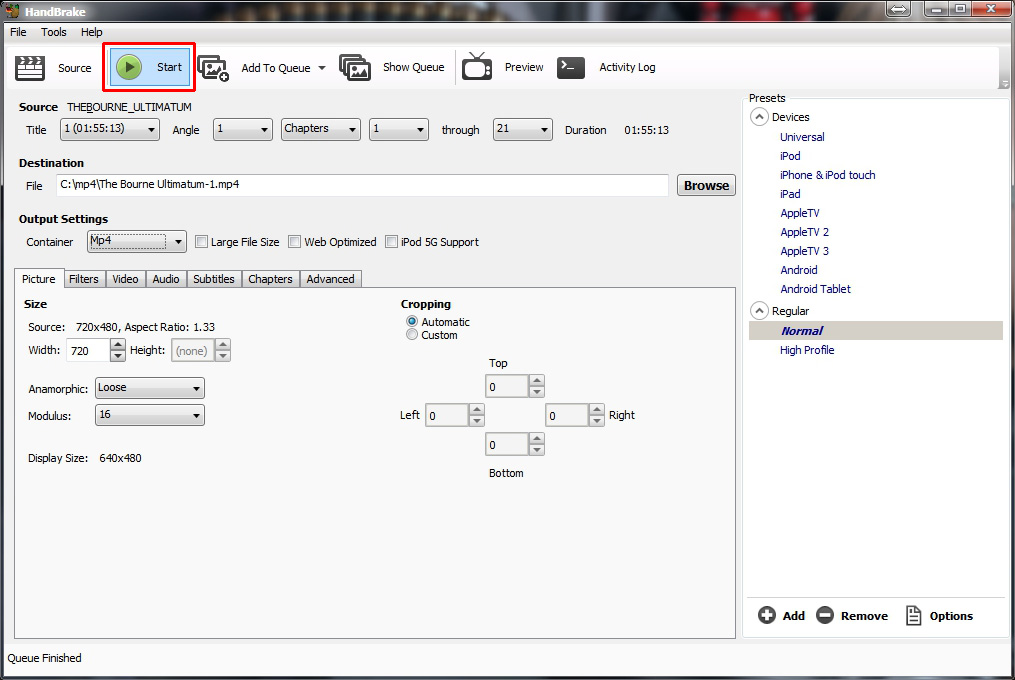Switch to the Advanced tab

click(x=330, y=279)
